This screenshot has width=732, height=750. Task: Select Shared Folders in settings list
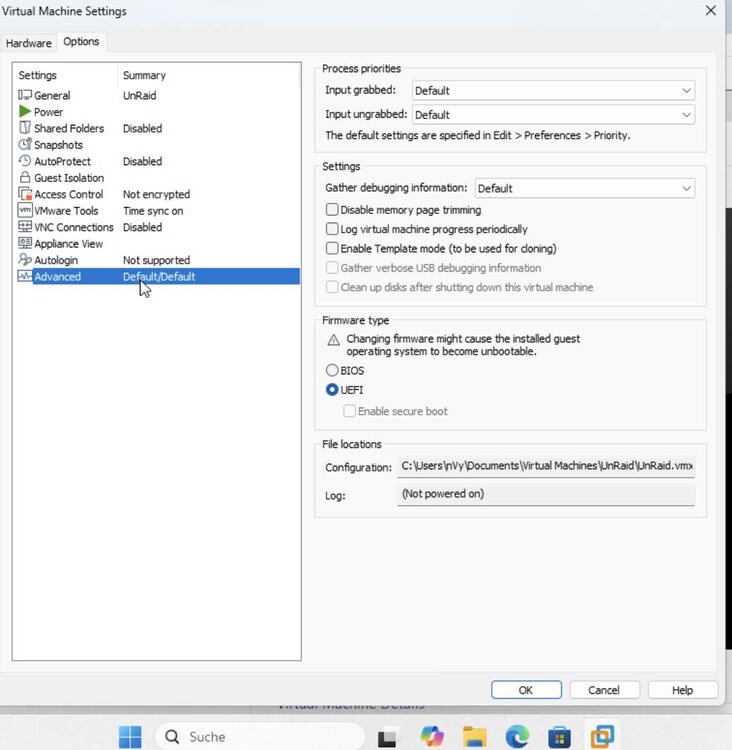click(x=69, y=128)
